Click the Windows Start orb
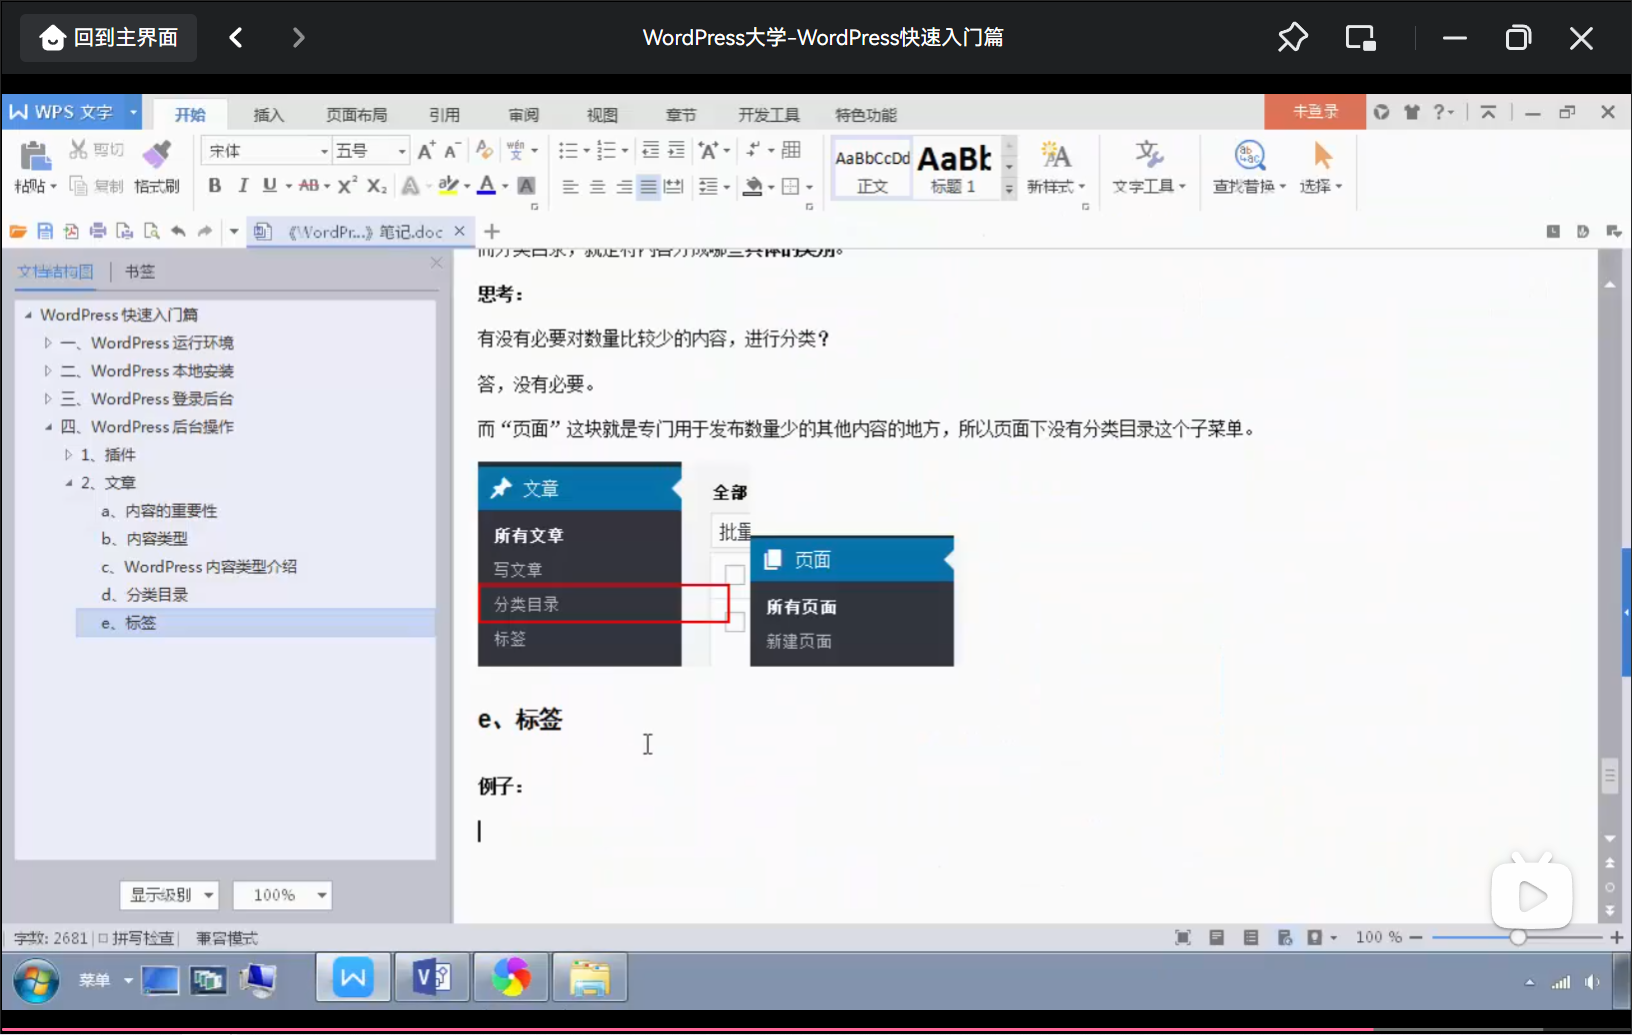This screenshot has width=1632, height=1035. [x=36, y=980]
